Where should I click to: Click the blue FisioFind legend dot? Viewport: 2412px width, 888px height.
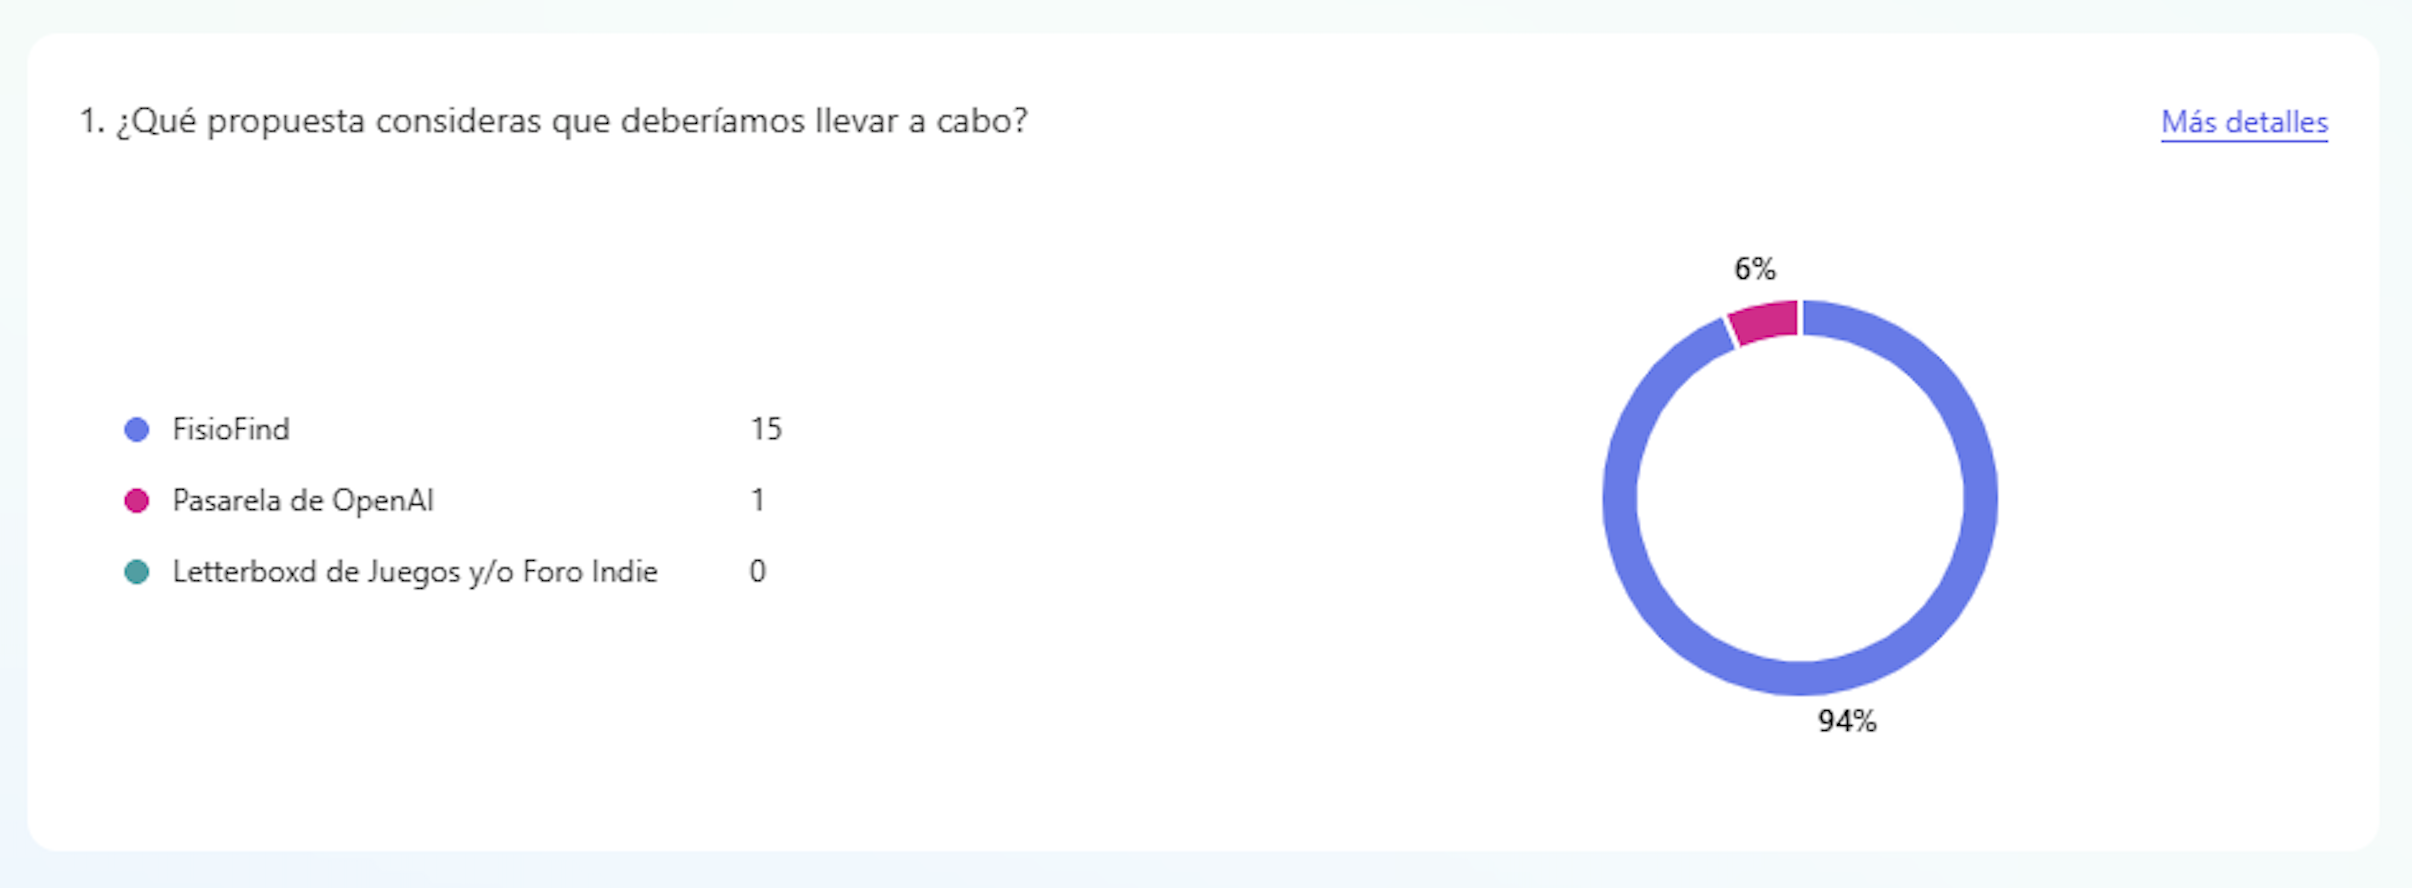[137, 430]
